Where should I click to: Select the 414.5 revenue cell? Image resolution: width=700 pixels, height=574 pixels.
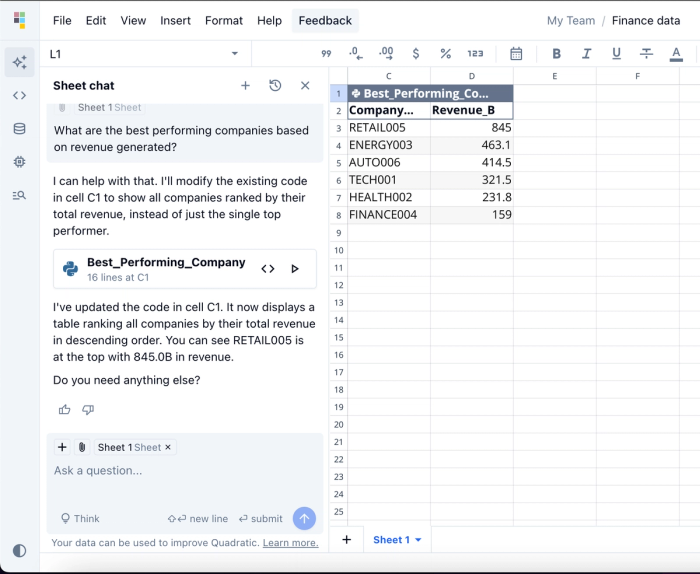472,162
